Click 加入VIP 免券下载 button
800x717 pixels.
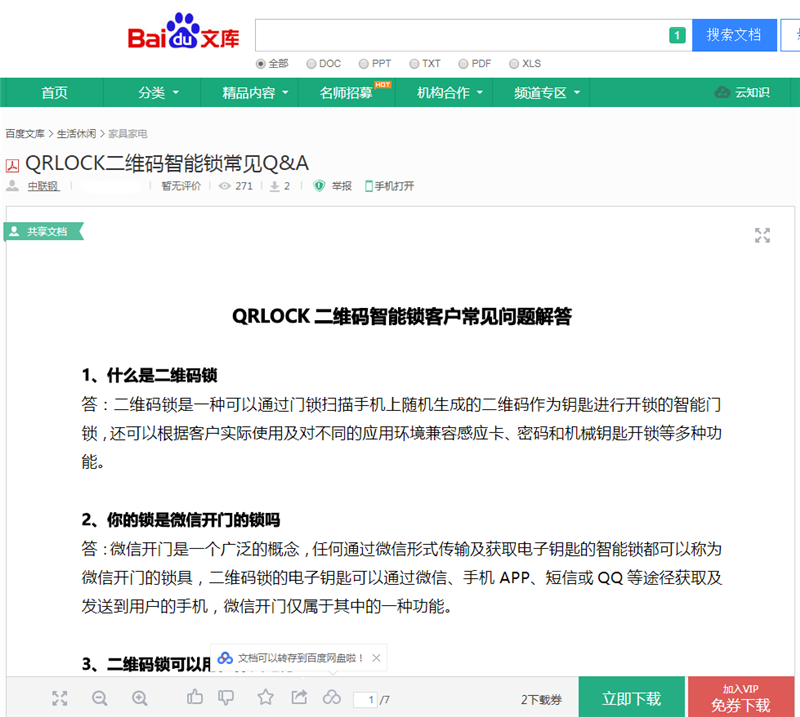[x=741, y=698]
